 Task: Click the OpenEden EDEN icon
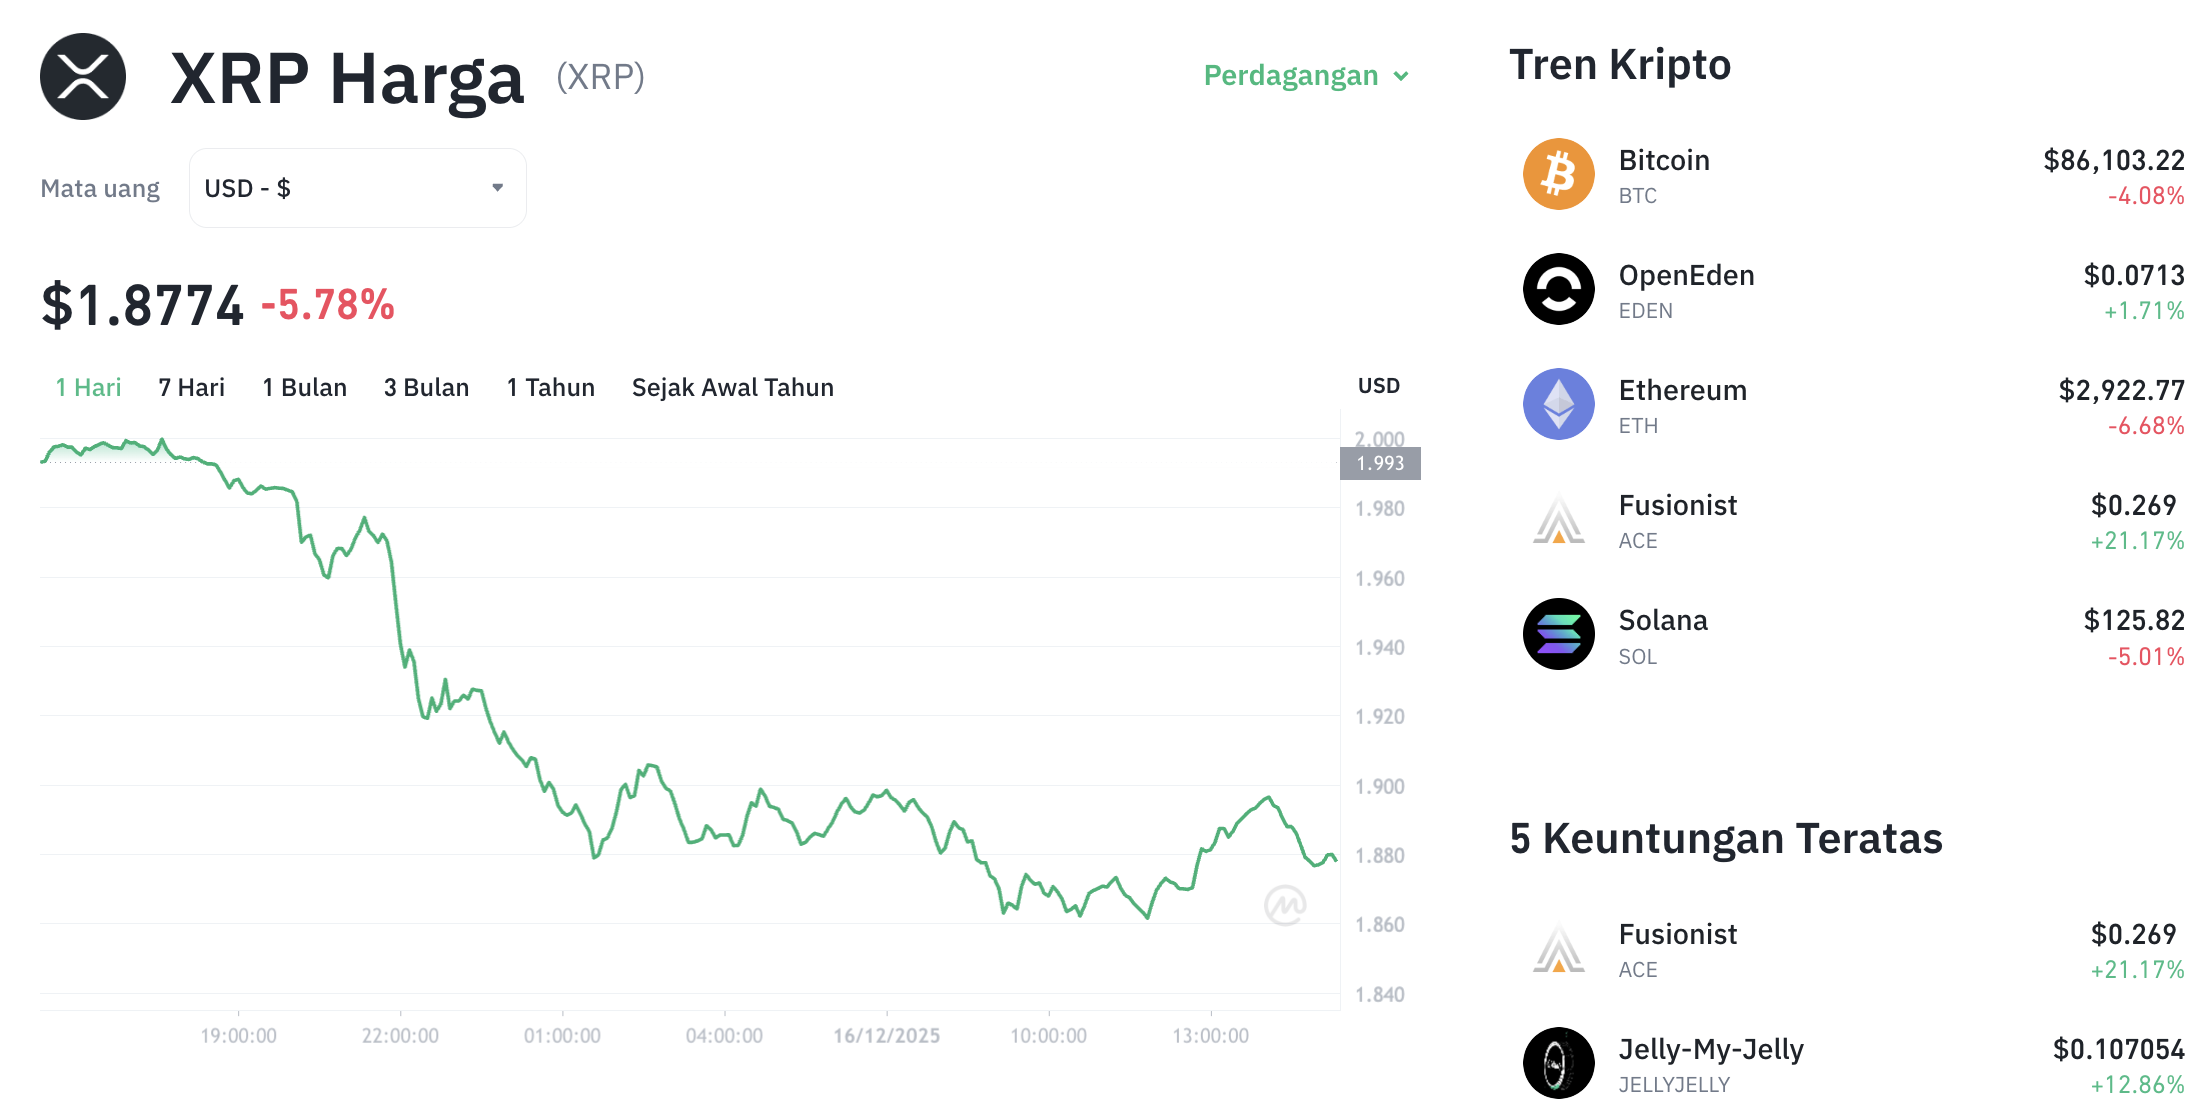coord(1557,289)
